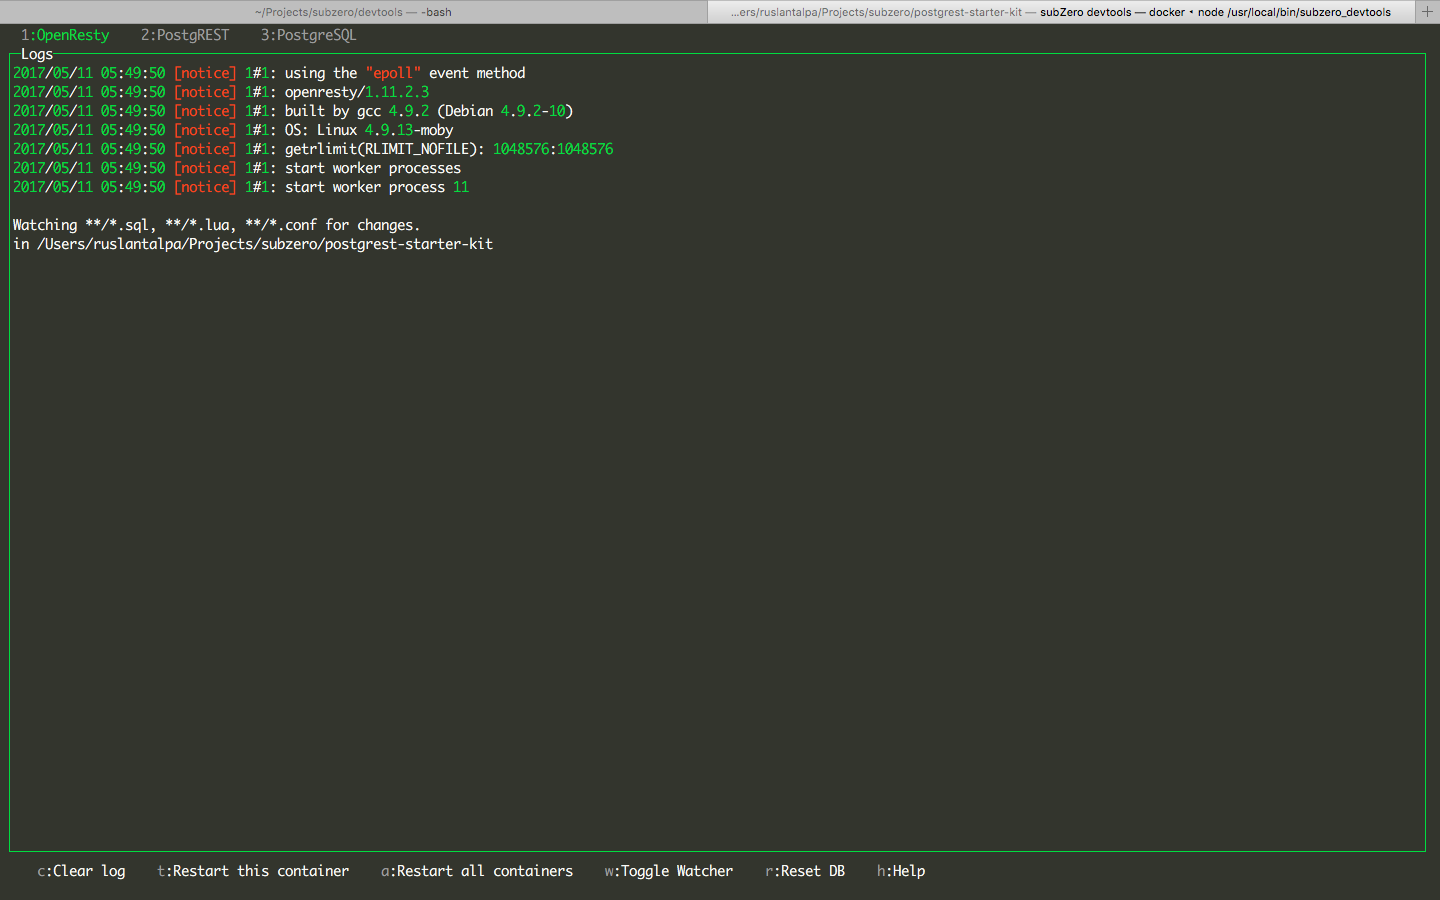Click the openresty/1.11.2.3 log line
Image resolution: width=1440 pixels, height=900 pixels.
(x=221, y=92)
